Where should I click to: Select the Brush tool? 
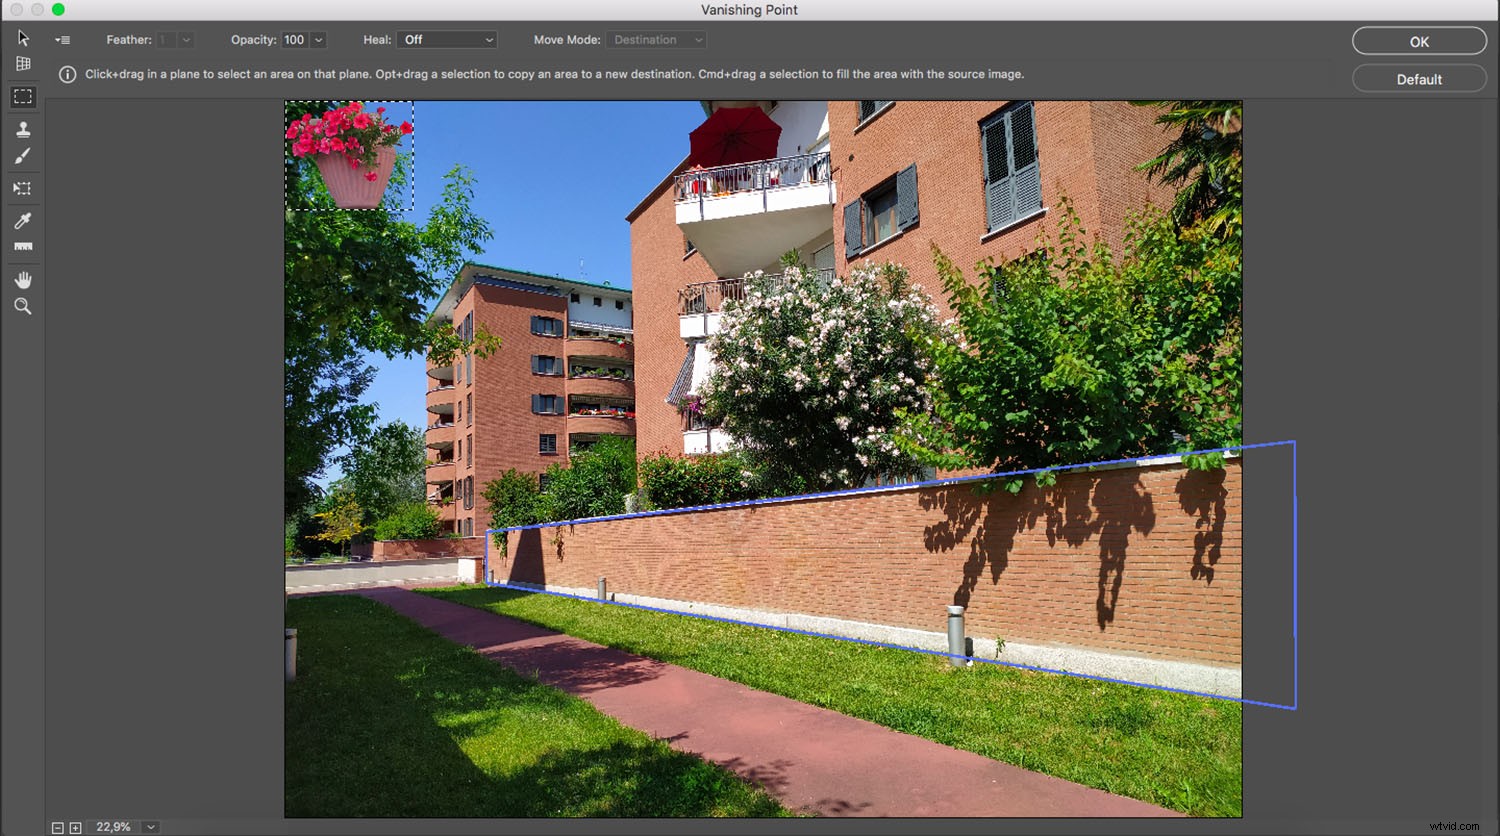[x=23, y=156]
